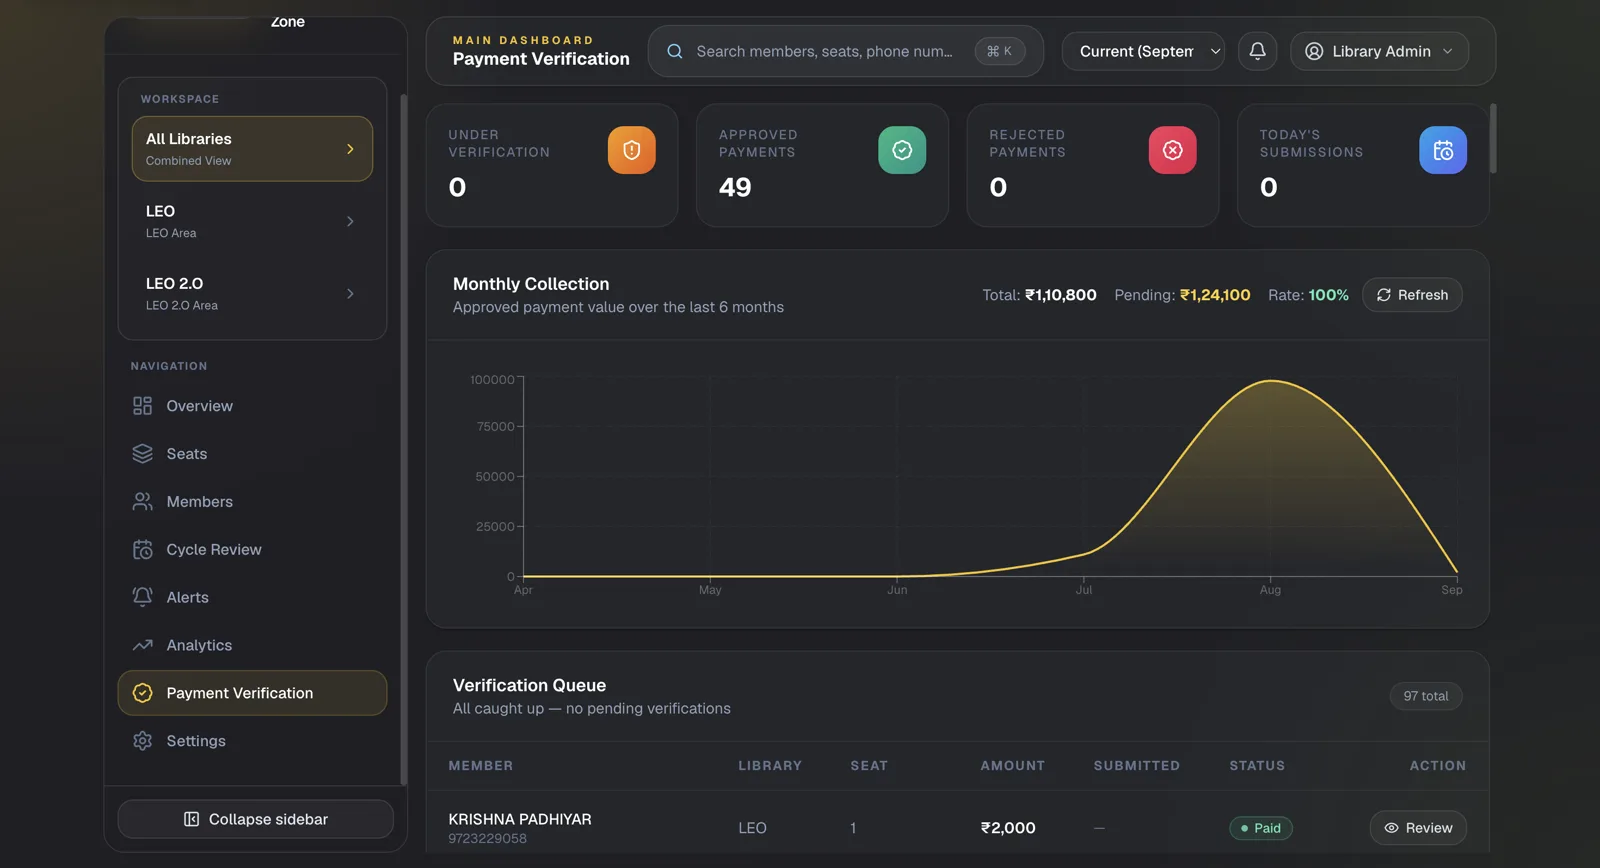Click the Settings gear icon

(x=143, y=741)
